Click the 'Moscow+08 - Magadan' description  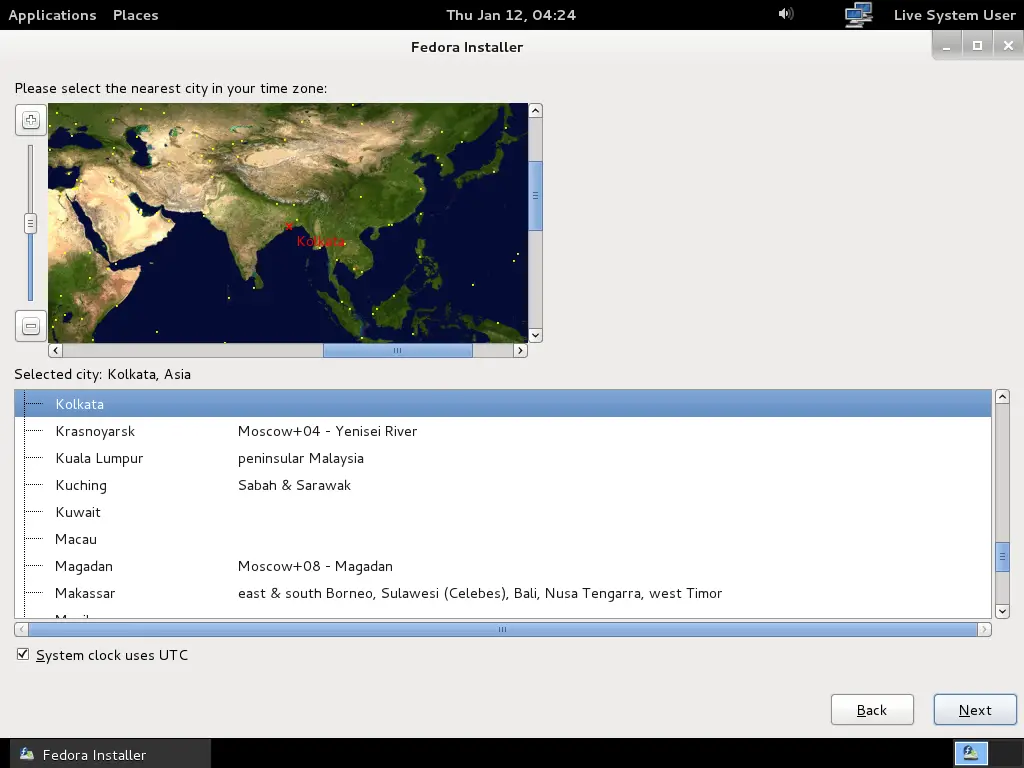click(315, 566)
